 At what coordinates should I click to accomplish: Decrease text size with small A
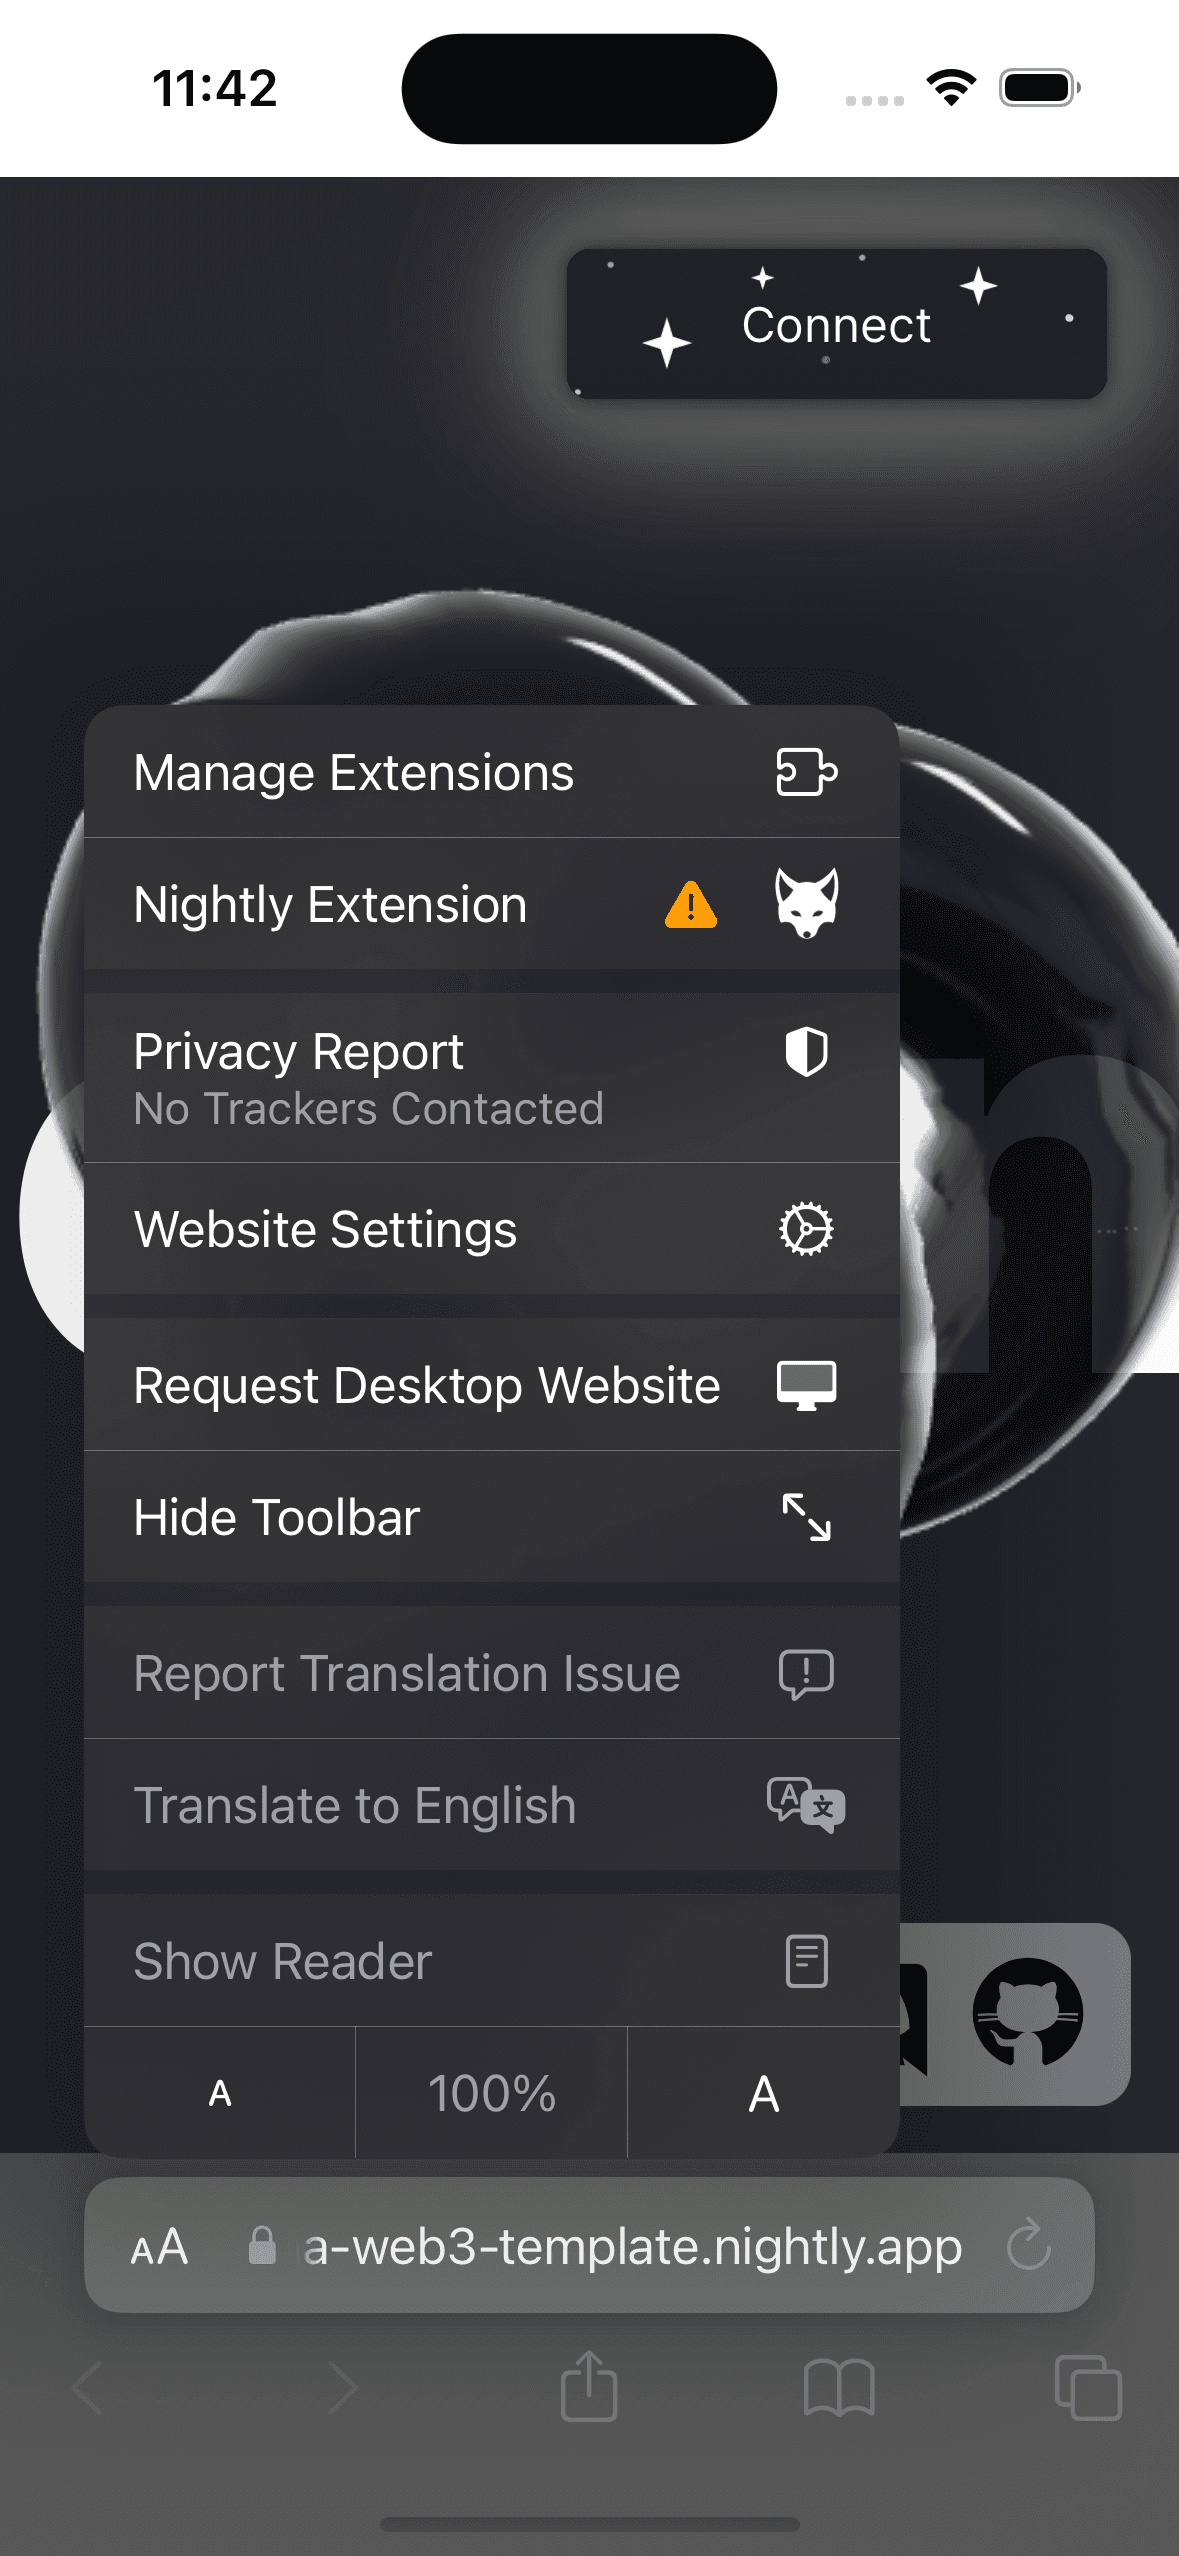pos(220,2093)
